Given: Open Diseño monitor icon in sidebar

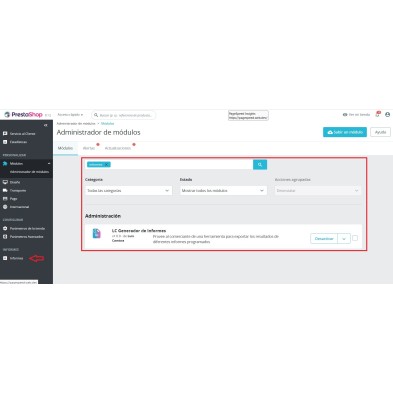Looking at the screenshot, I should pos(5,182).
